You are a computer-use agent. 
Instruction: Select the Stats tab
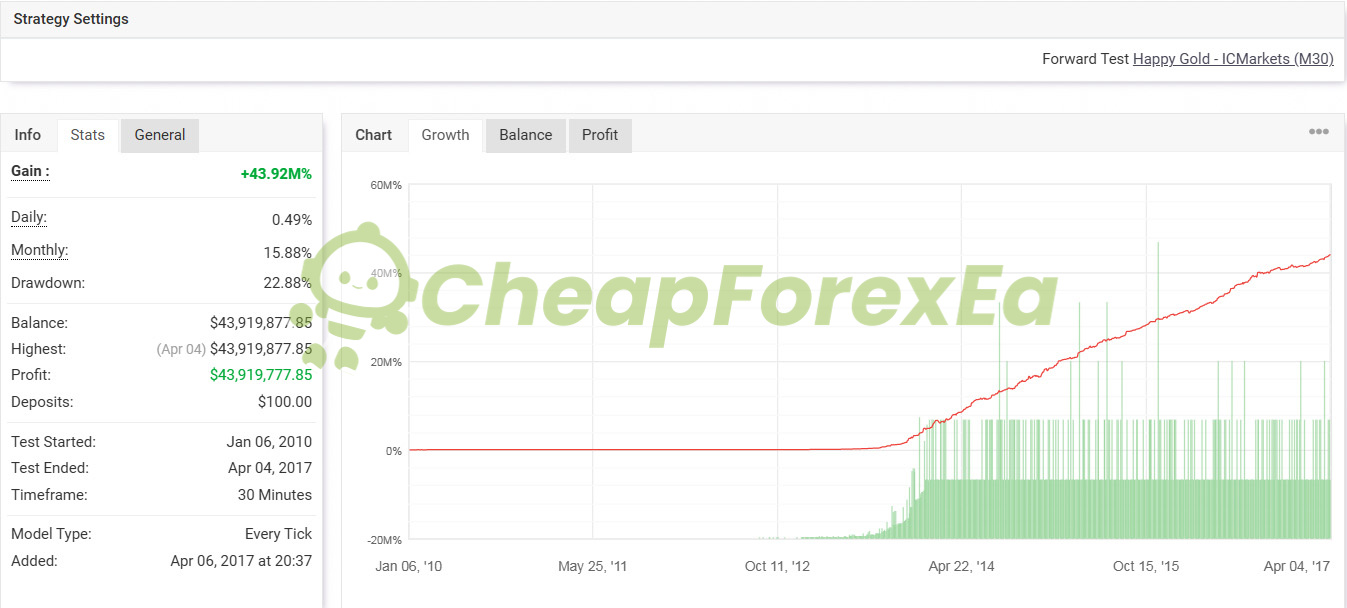(88, 135)
